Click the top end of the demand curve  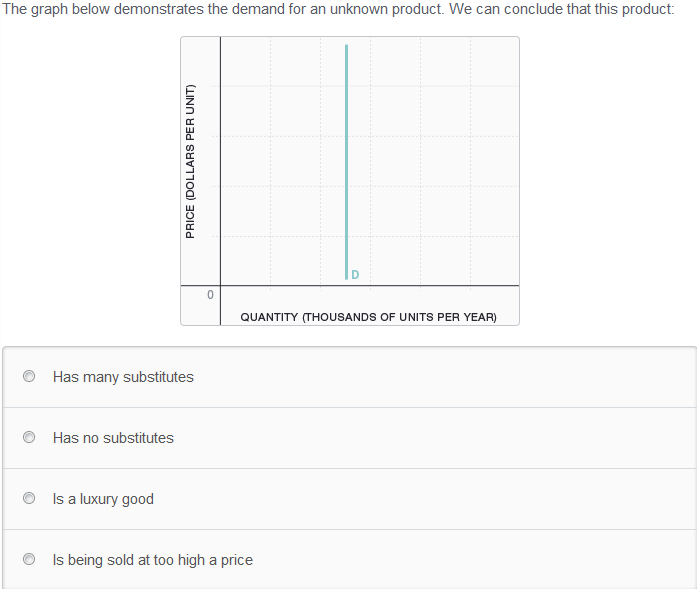[x=346, y=47]
